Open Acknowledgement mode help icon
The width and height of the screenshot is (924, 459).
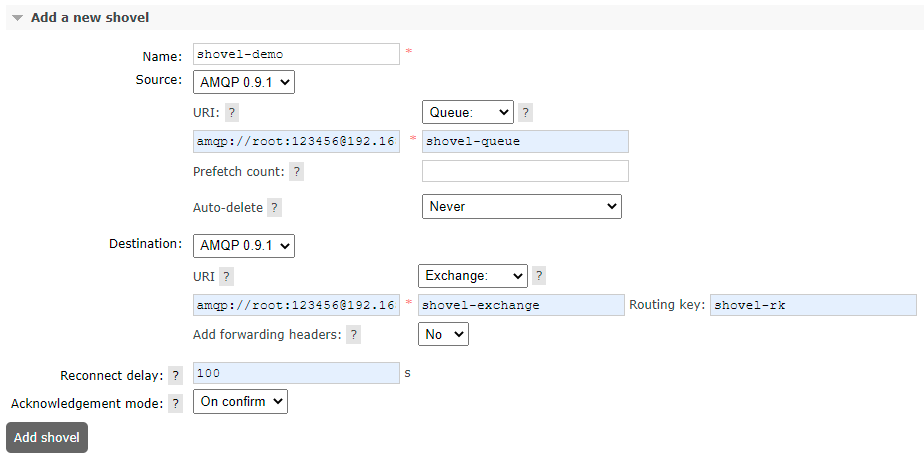[x=175, y=404]
